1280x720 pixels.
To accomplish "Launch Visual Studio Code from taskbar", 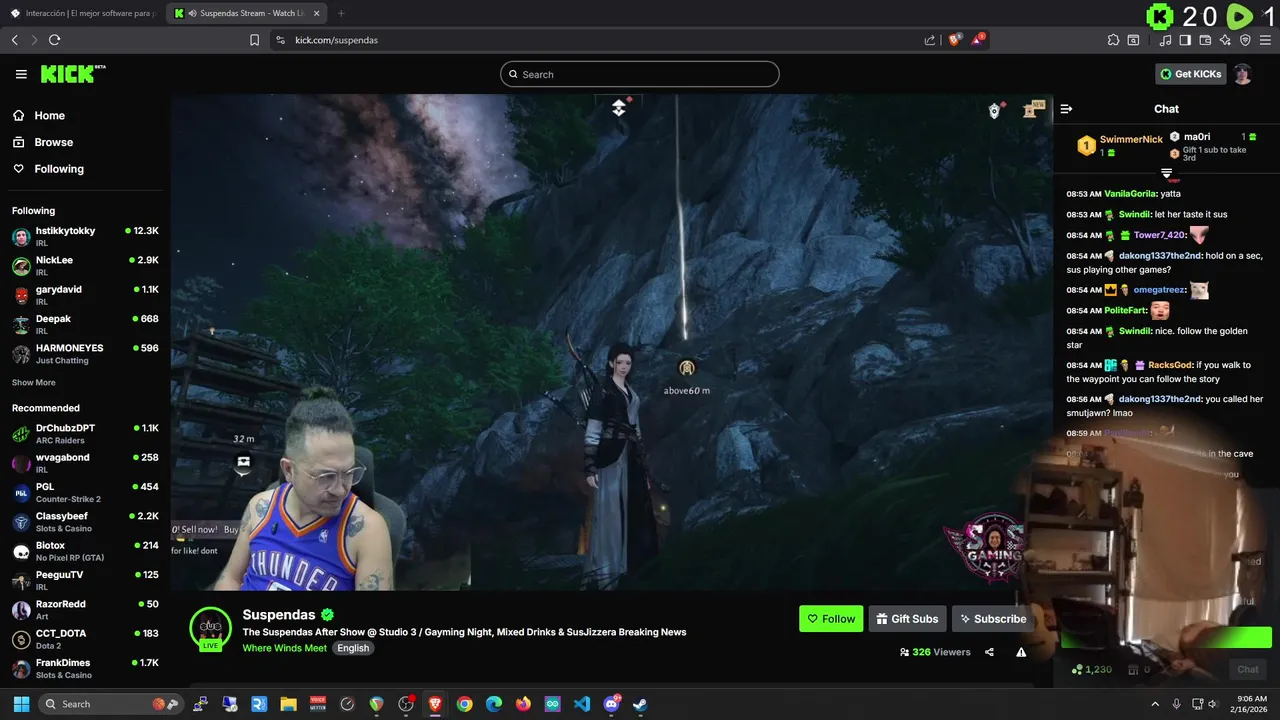I will coord(582,704).
